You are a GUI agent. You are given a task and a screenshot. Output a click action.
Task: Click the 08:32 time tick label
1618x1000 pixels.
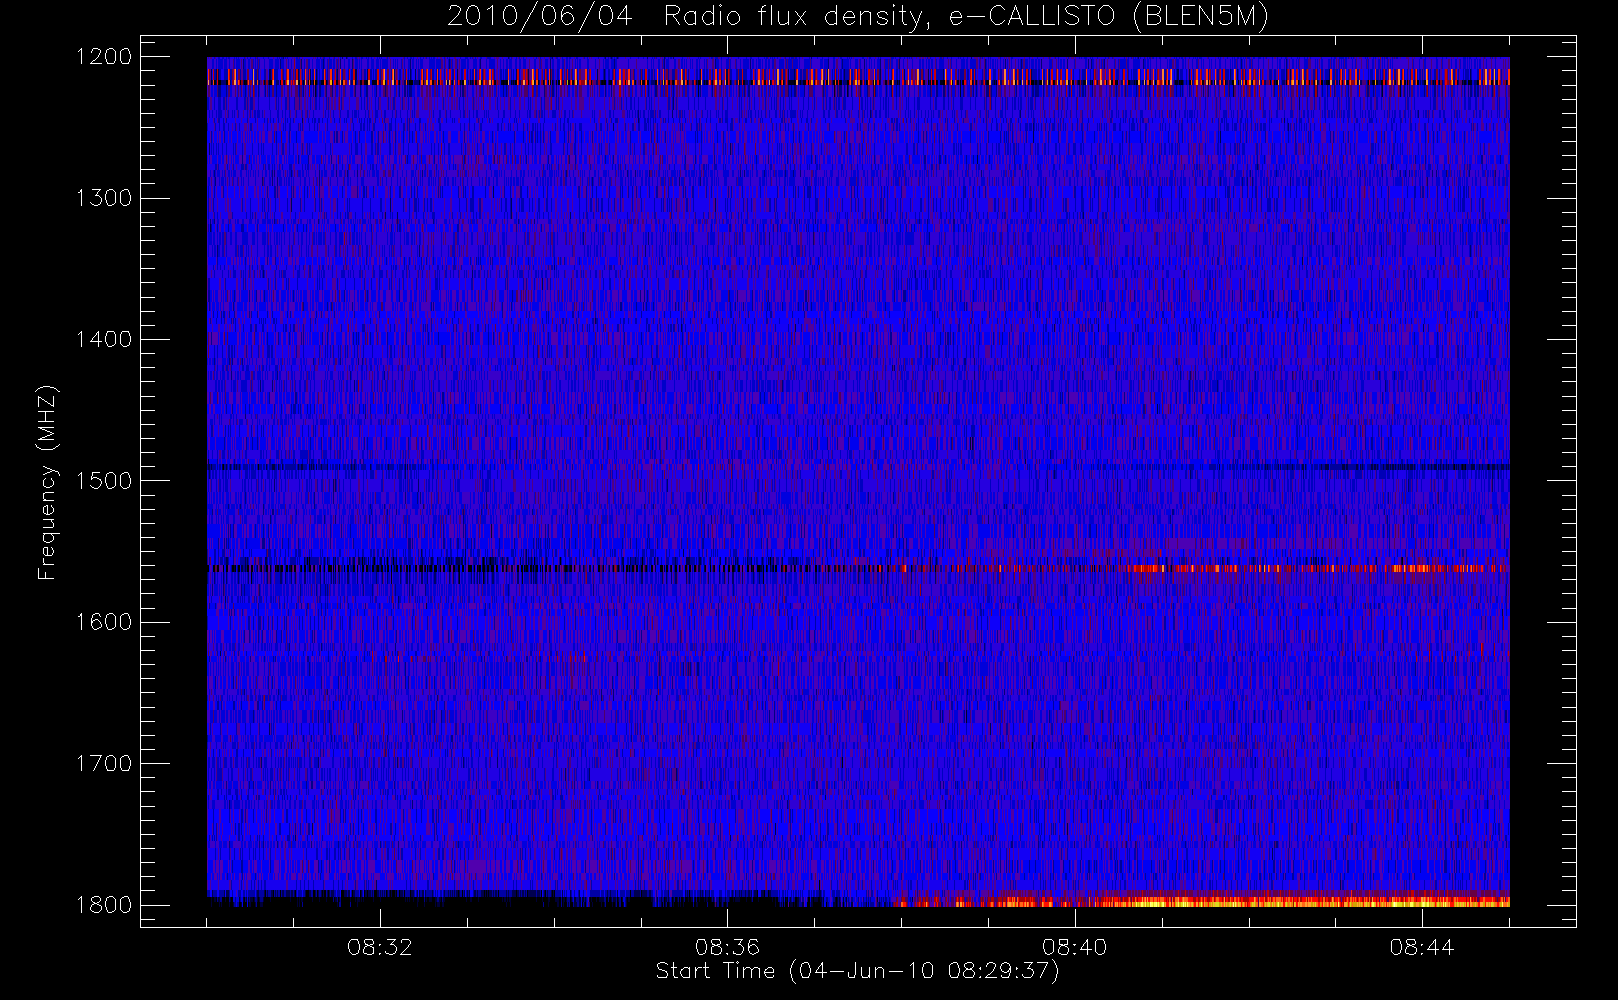click(379, 947)
